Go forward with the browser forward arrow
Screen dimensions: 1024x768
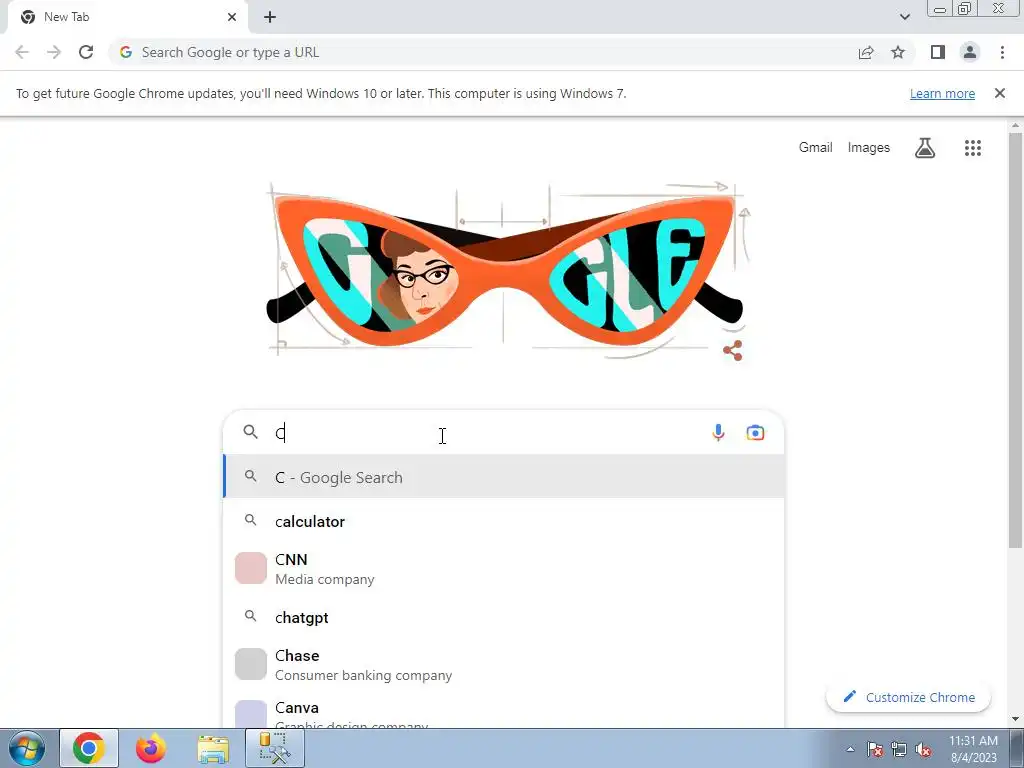point(54,52)
